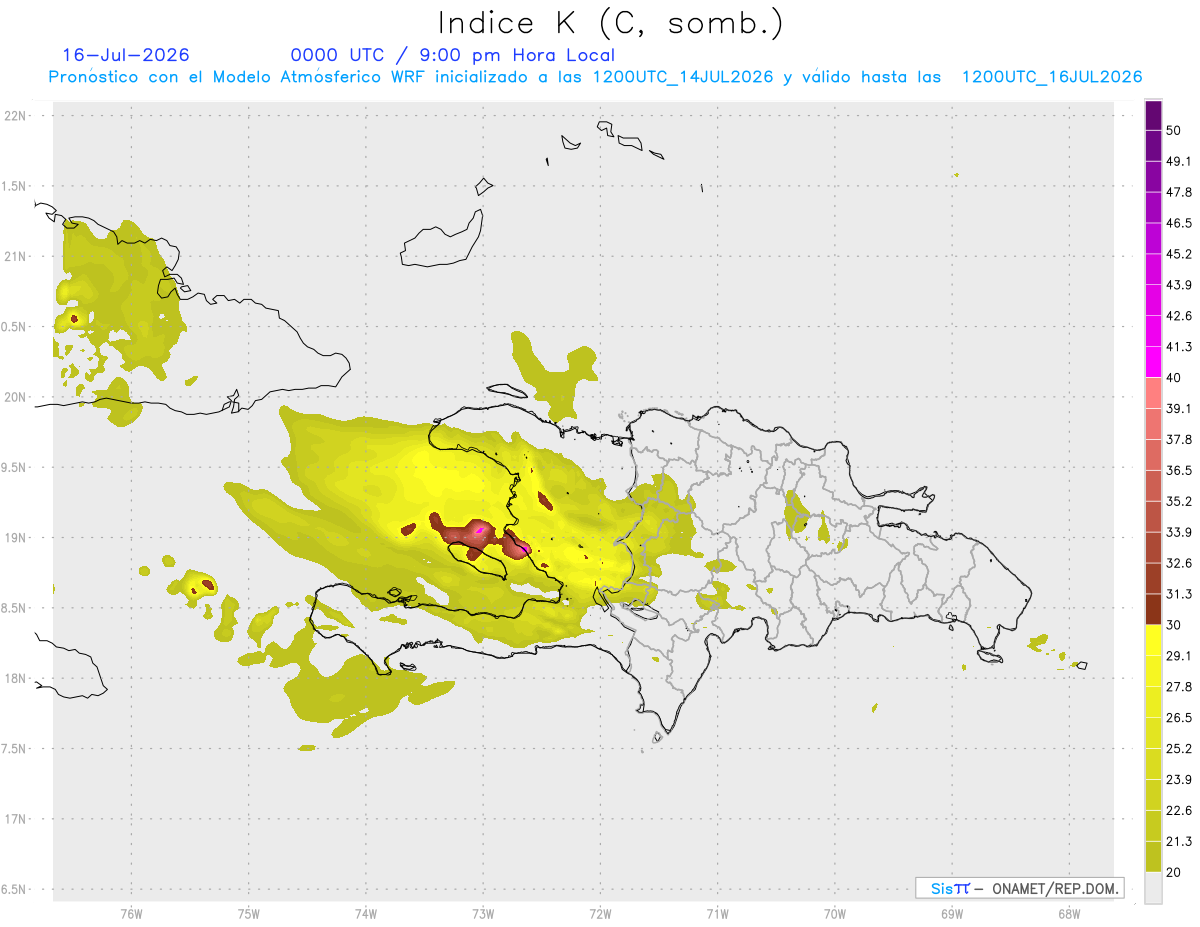1200x927 pixels.
Task: Click the "75W" longitude label
Action: pos(248,913)
